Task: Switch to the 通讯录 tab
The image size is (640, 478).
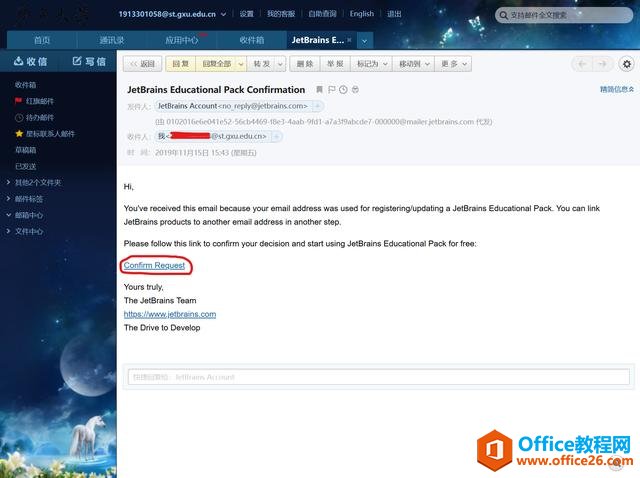Action: 112,40
